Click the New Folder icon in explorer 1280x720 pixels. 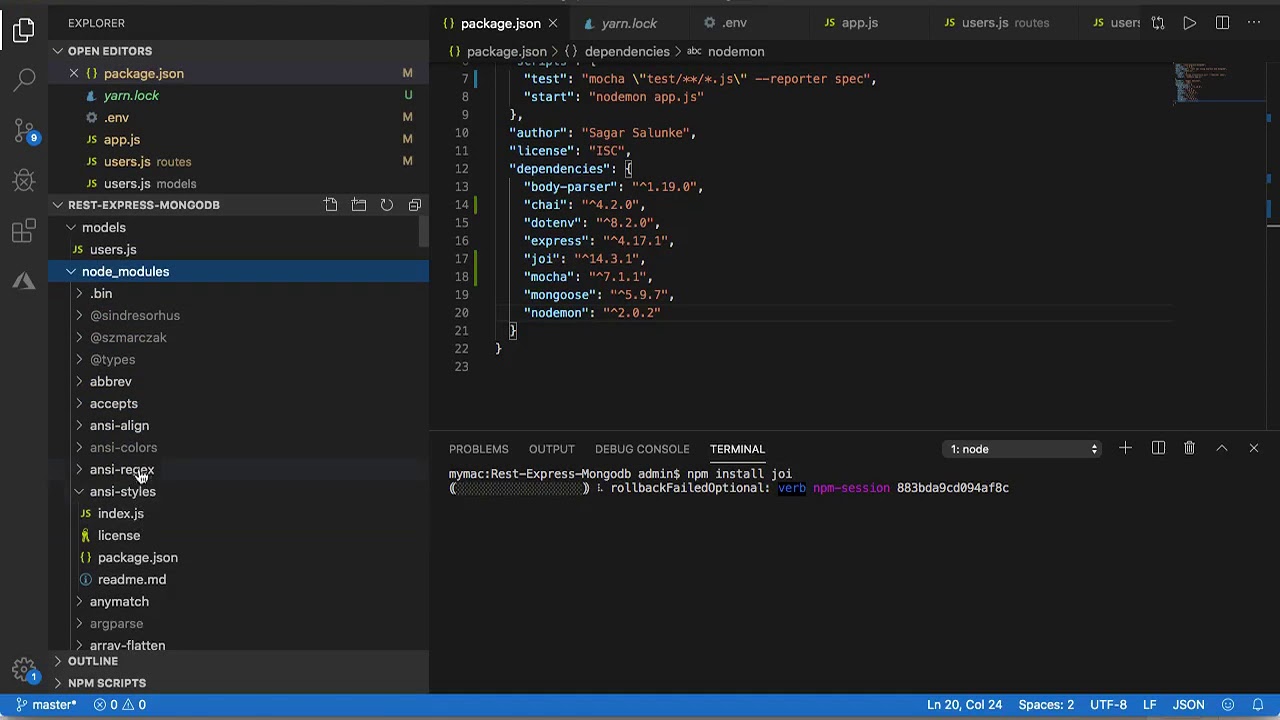click(359, 205)
